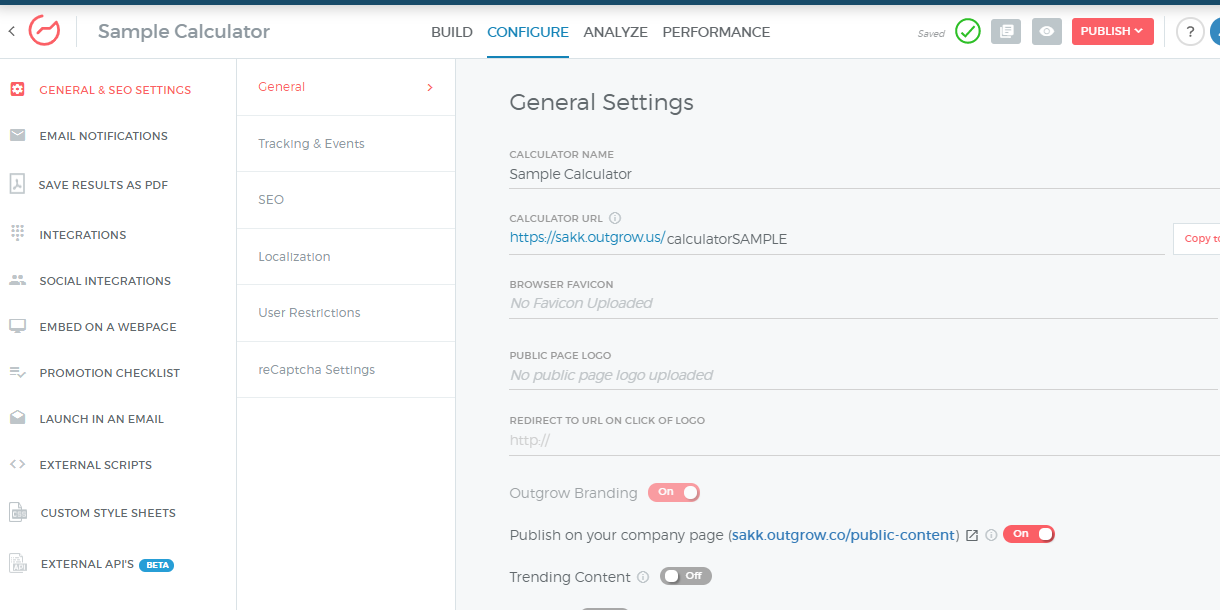1220x610 pixels.
Task: Click info icon next to public-content link
Action: click(991, 535)
